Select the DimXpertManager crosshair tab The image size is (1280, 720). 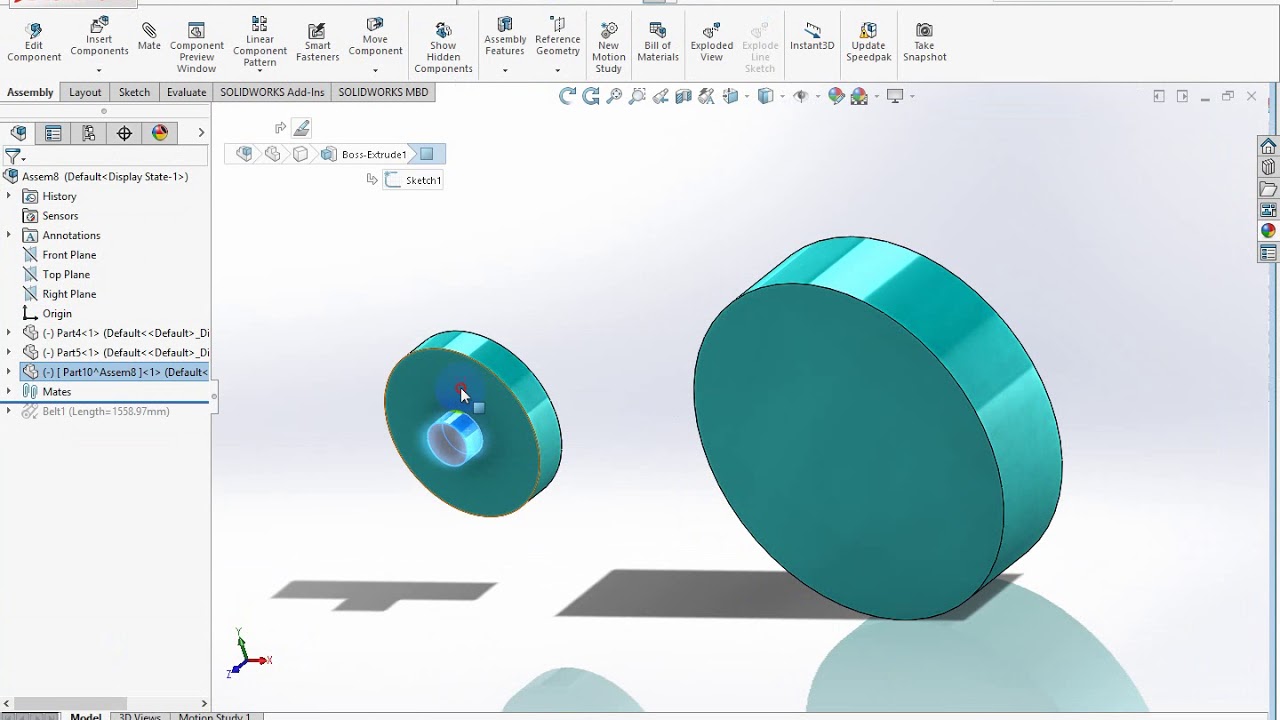(124, 133)
